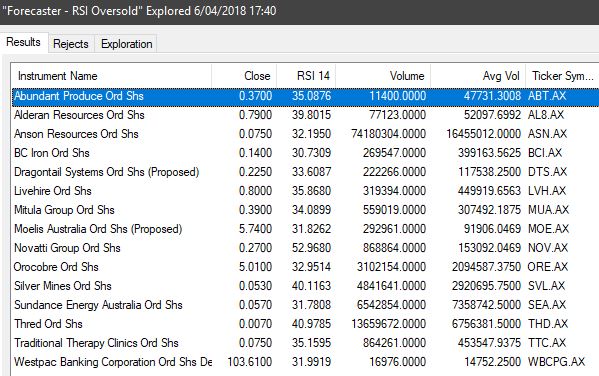Click the average volume 7358742.5000
The height and width of the screenshot is (376, 599).
coord(486,305)
